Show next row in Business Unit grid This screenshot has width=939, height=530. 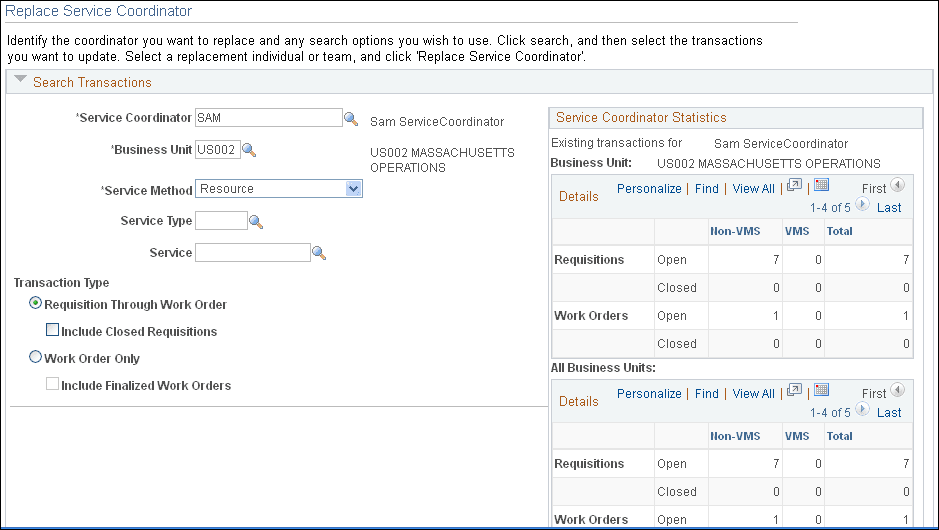coord(862,204)
